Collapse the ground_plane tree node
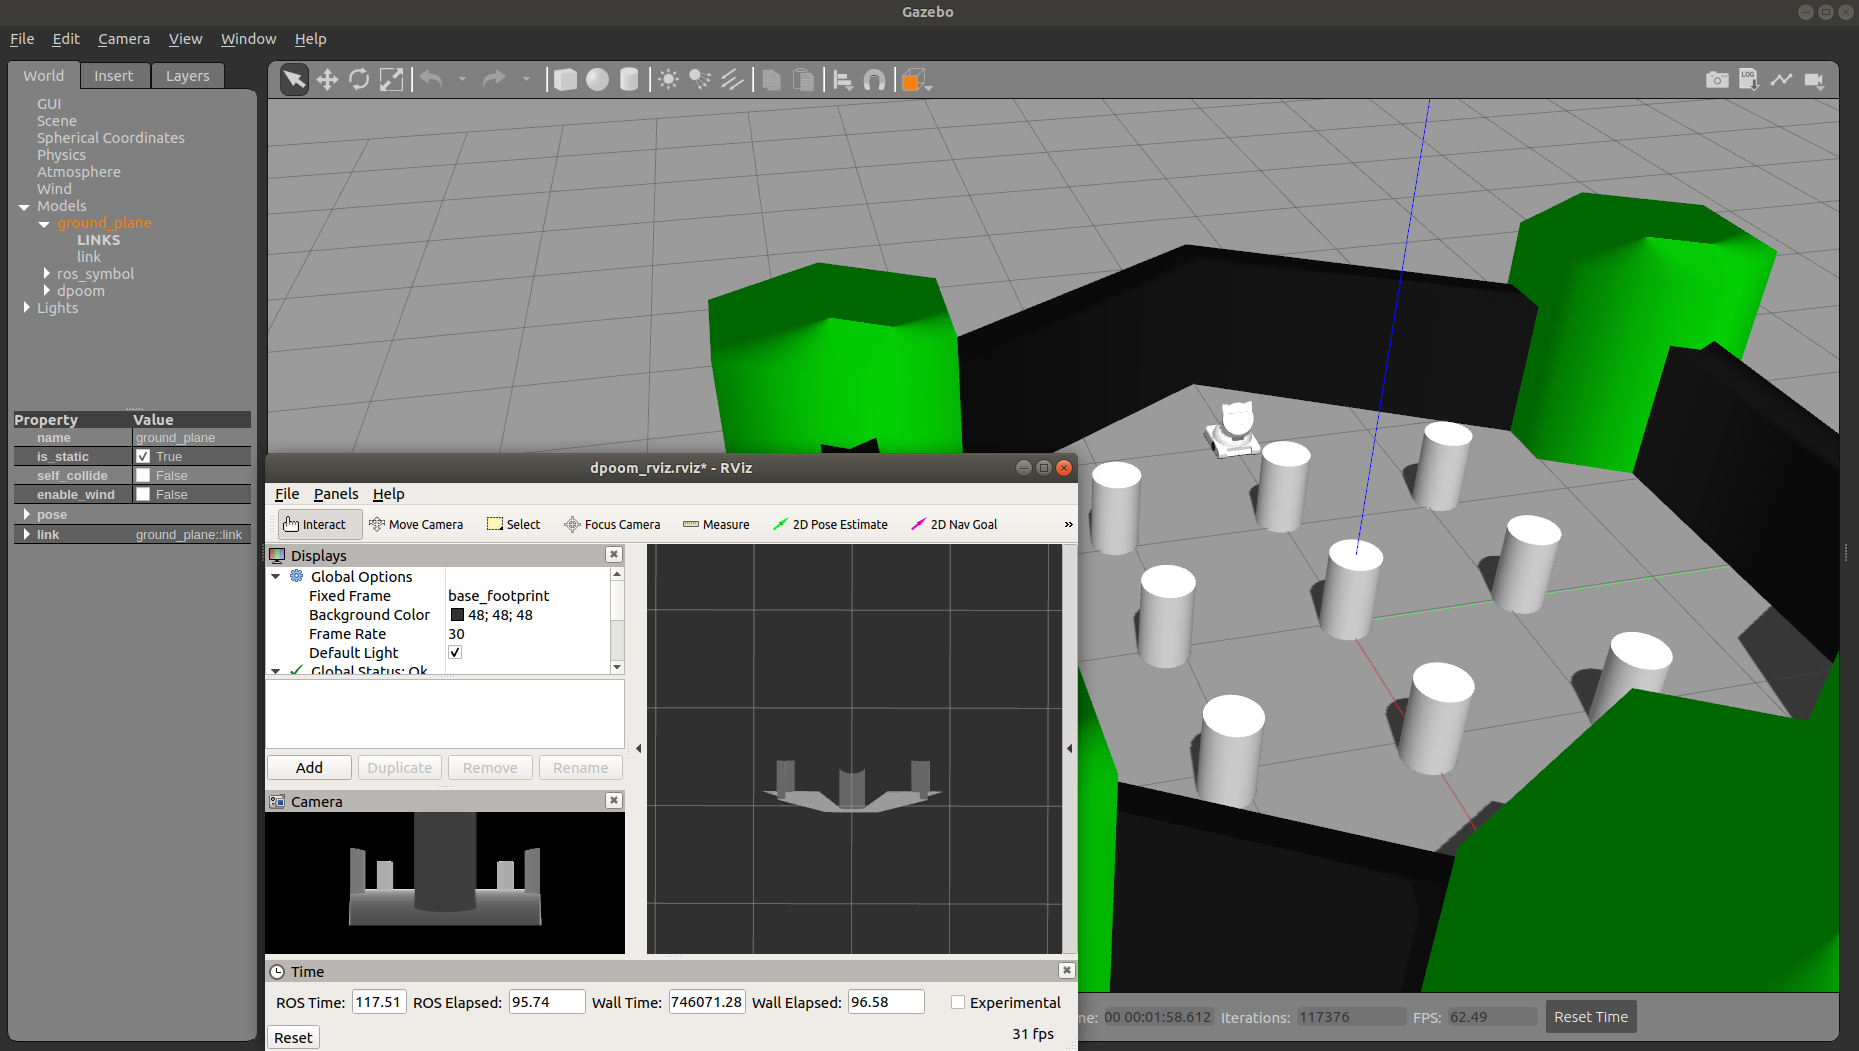Screen dimensions: 1859x1051 click(x=44, y=224)
